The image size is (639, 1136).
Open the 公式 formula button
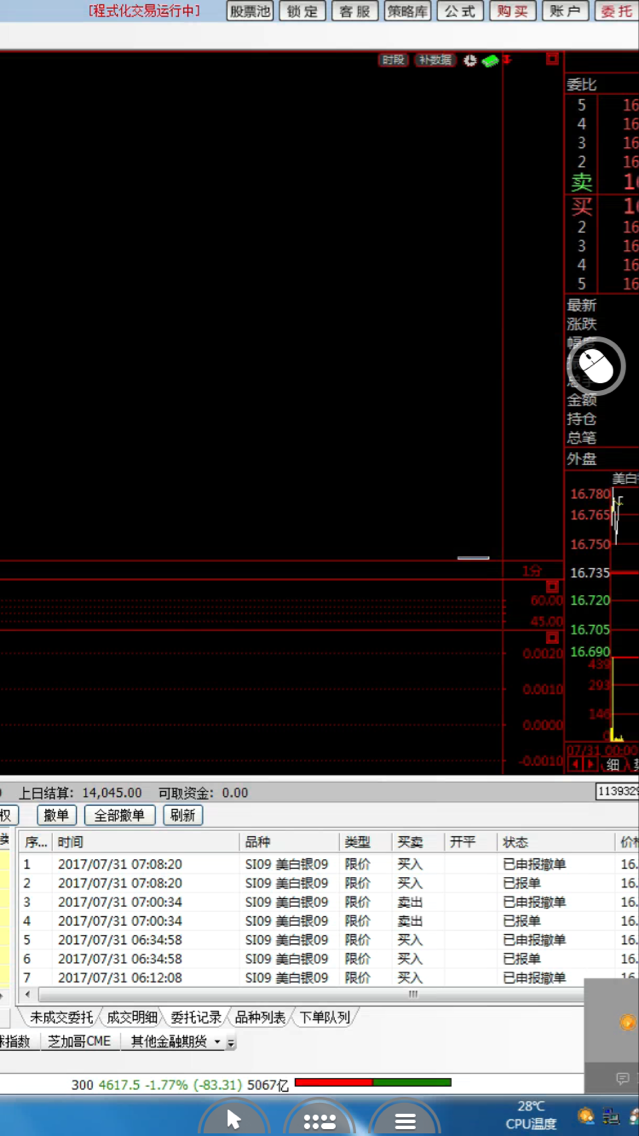click(460, 11)
